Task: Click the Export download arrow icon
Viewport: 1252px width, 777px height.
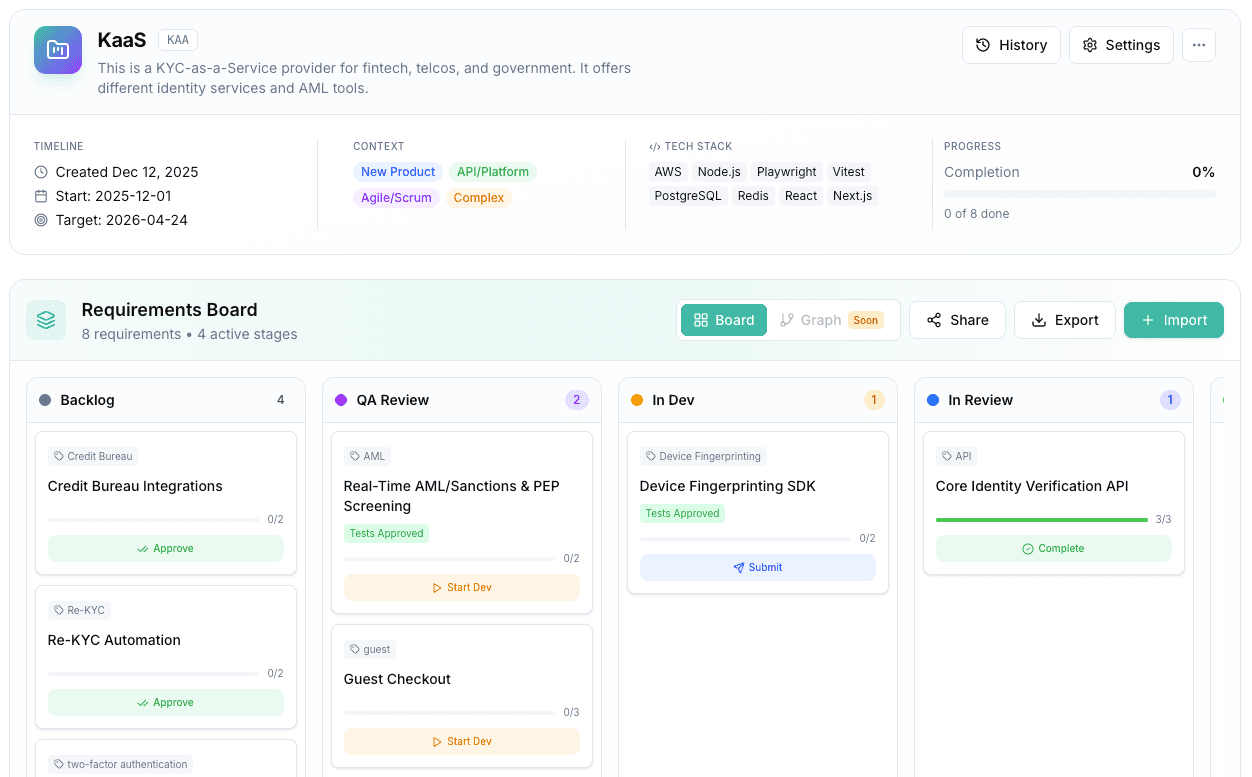Action: point(1040,320)
